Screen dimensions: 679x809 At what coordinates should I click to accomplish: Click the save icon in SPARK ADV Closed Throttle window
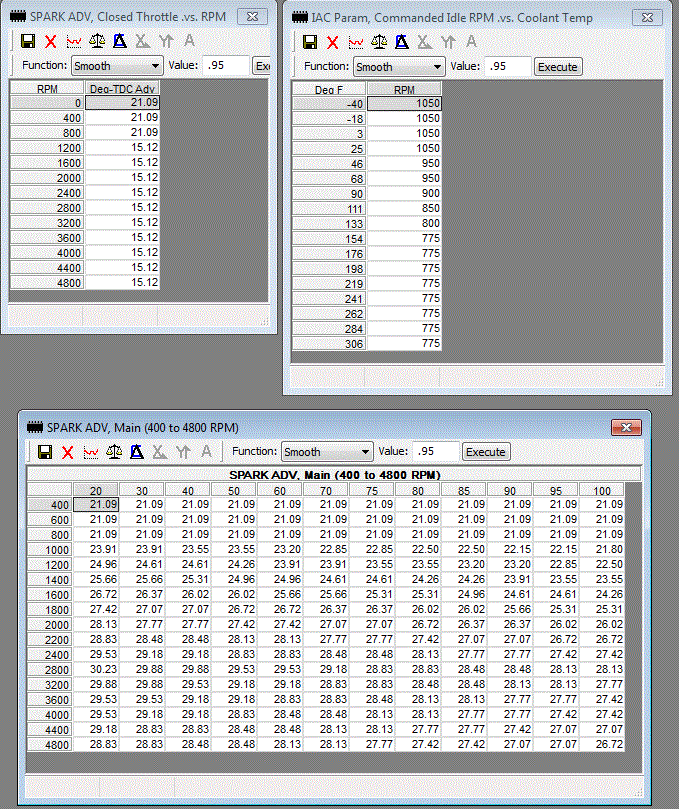coord(27,42)
